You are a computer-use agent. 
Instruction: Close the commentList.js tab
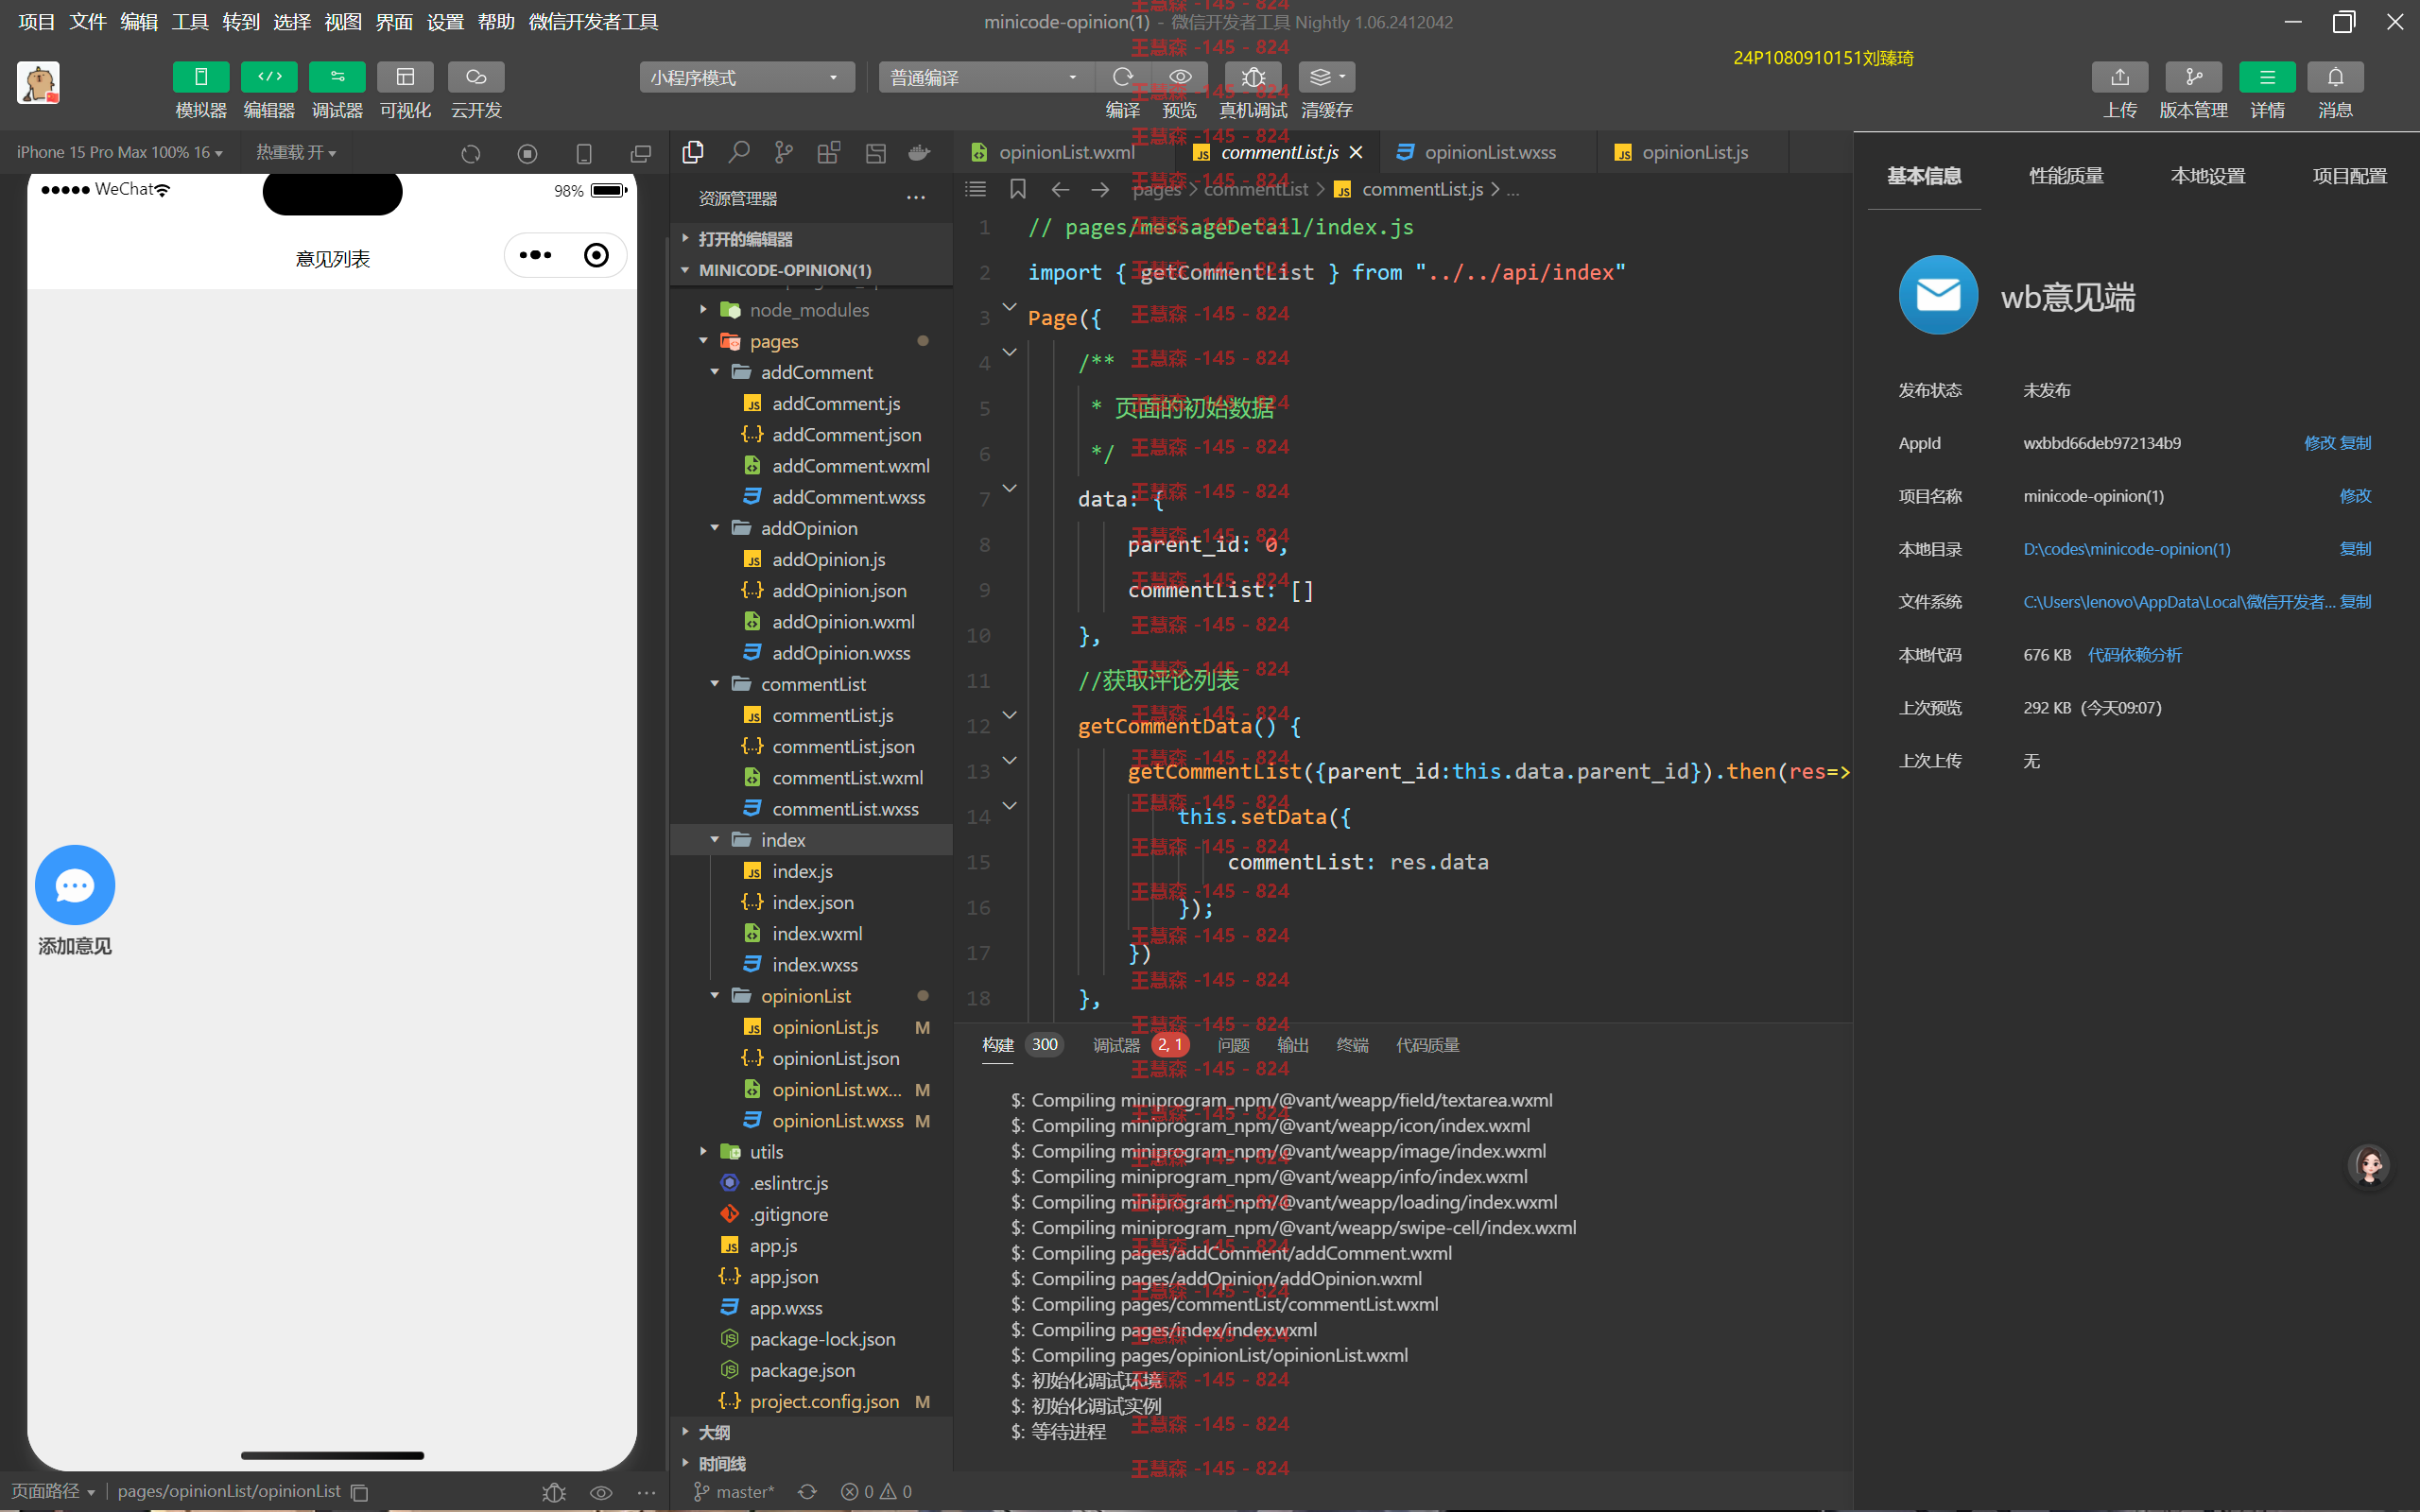tap(1356, 152)
